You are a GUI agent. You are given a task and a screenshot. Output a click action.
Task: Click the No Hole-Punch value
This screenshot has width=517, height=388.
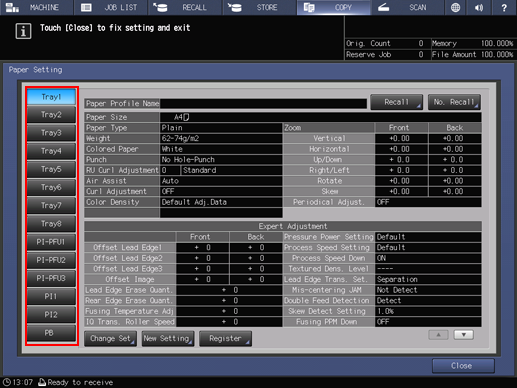pyautogui.click(x=221, y=160)
